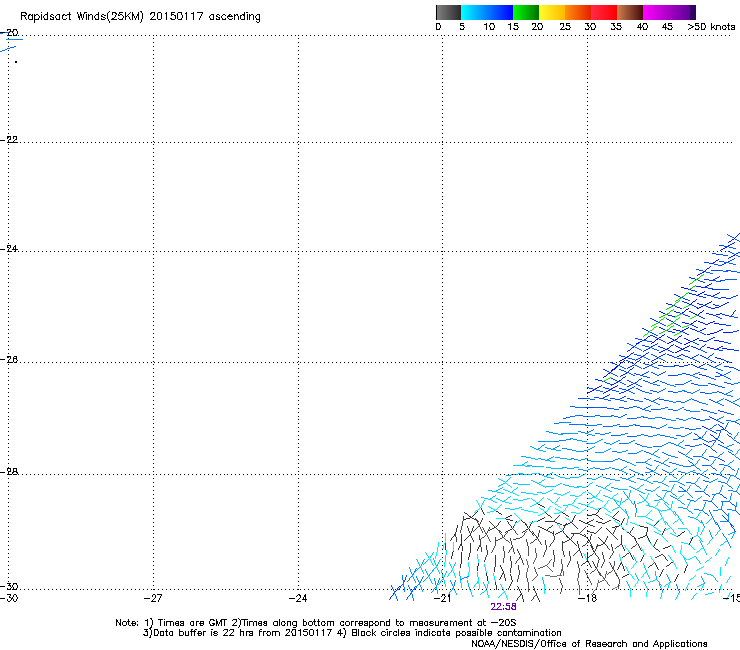The image size is (740, 650).
Task: Click the '10' legend scale number
Action: [x=489, y=27]
